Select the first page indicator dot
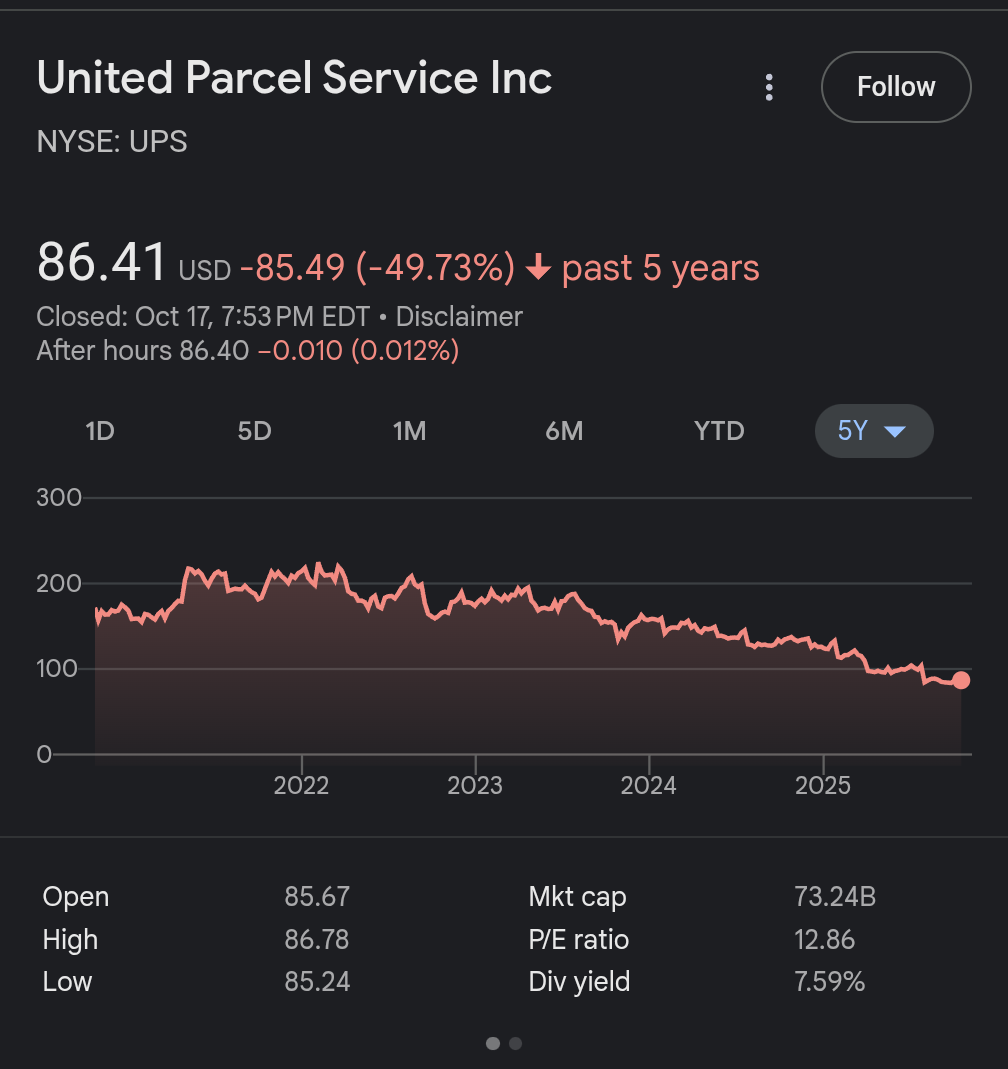Viewport: 1008px width, 1069px height. 493,1043
